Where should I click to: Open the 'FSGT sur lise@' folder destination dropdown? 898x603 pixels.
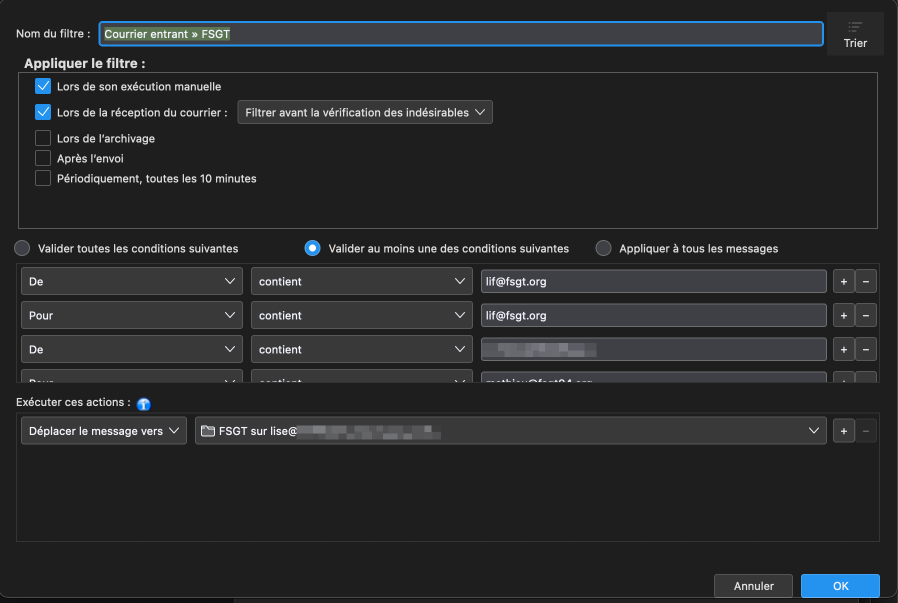[x=510, y=431]
